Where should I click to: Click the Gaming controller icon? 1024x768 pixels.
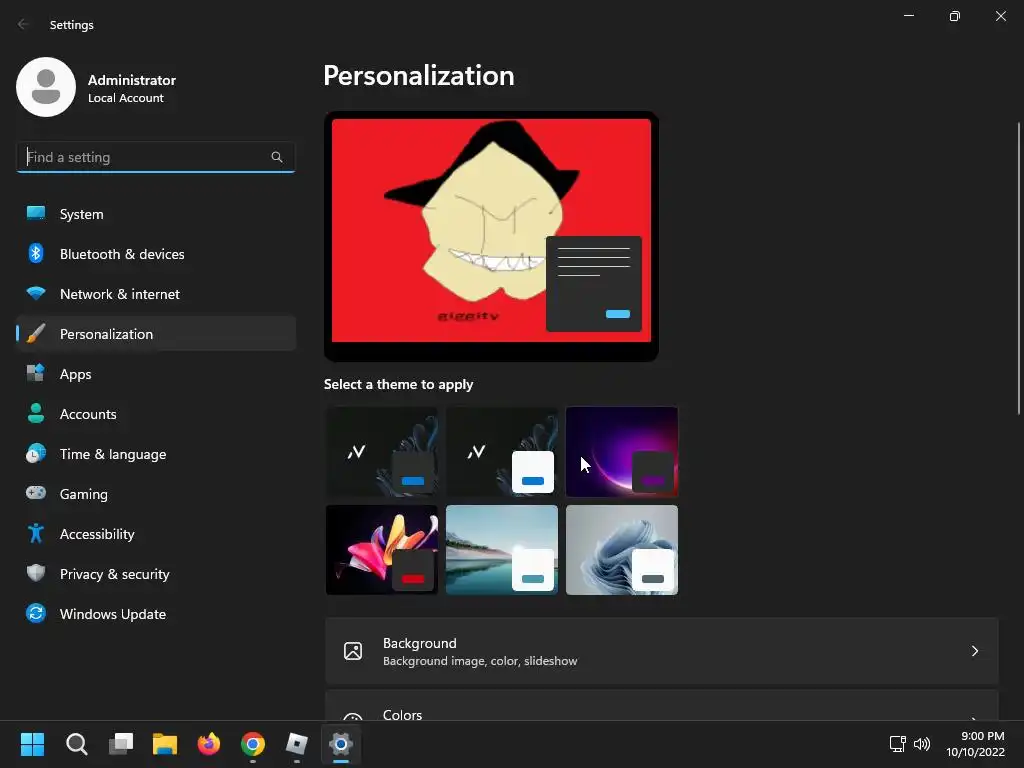point(36,493)
